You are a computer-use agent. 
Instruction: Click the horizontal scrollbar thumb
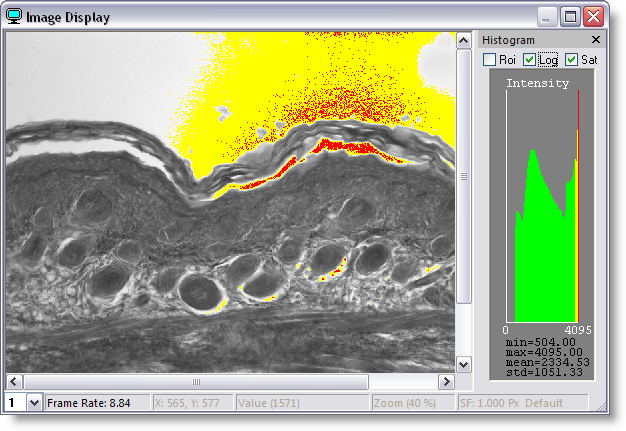[196, 382]
